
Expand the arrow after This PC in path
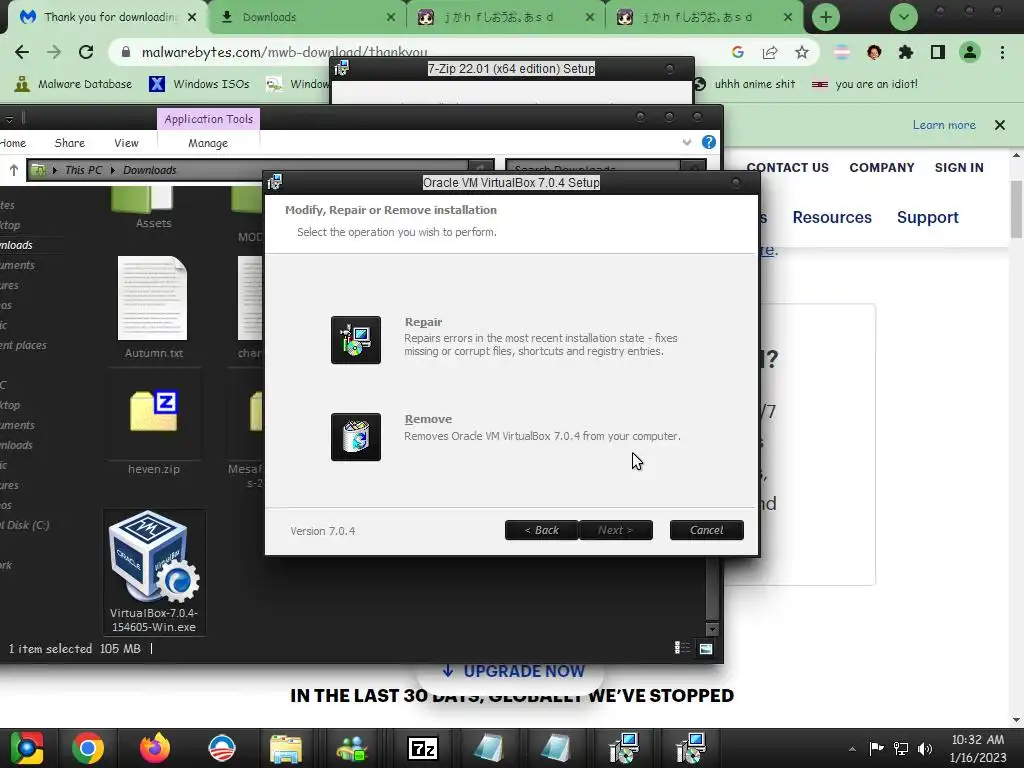pos(113,170)
